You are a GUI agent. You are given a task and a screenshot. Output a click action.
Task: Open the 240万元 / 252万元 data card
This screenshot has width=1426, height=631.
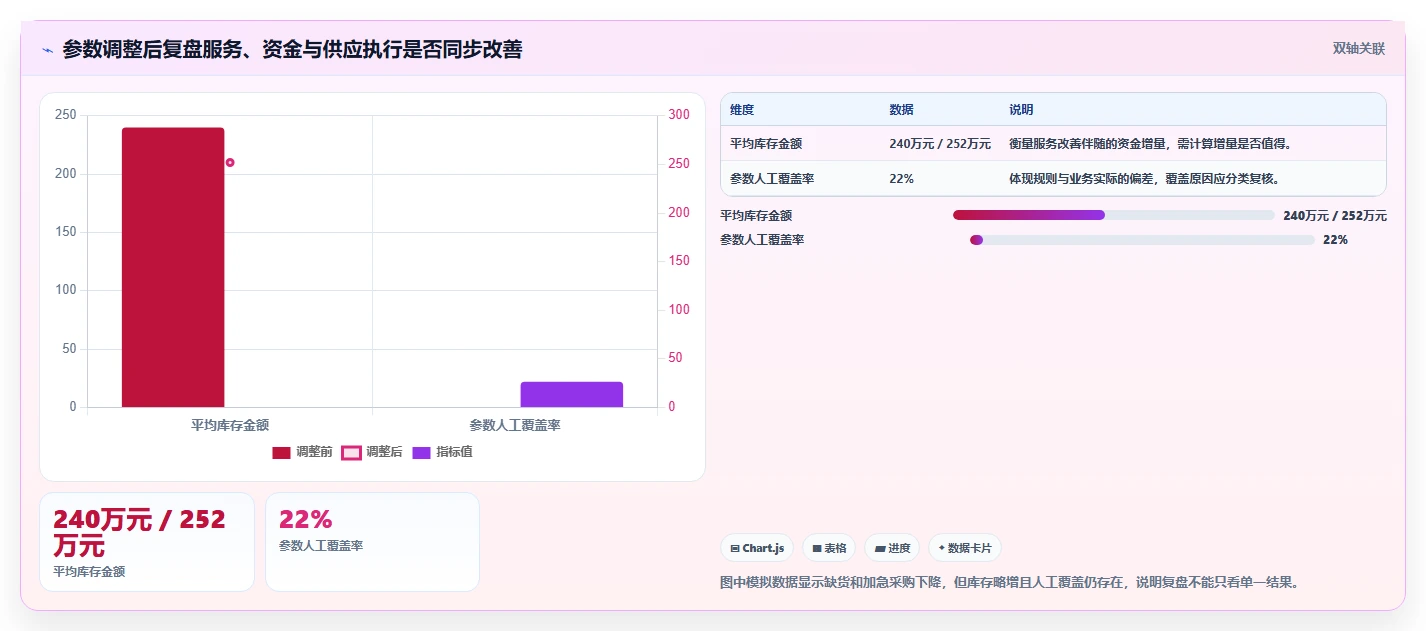click(x=147, y=542)
